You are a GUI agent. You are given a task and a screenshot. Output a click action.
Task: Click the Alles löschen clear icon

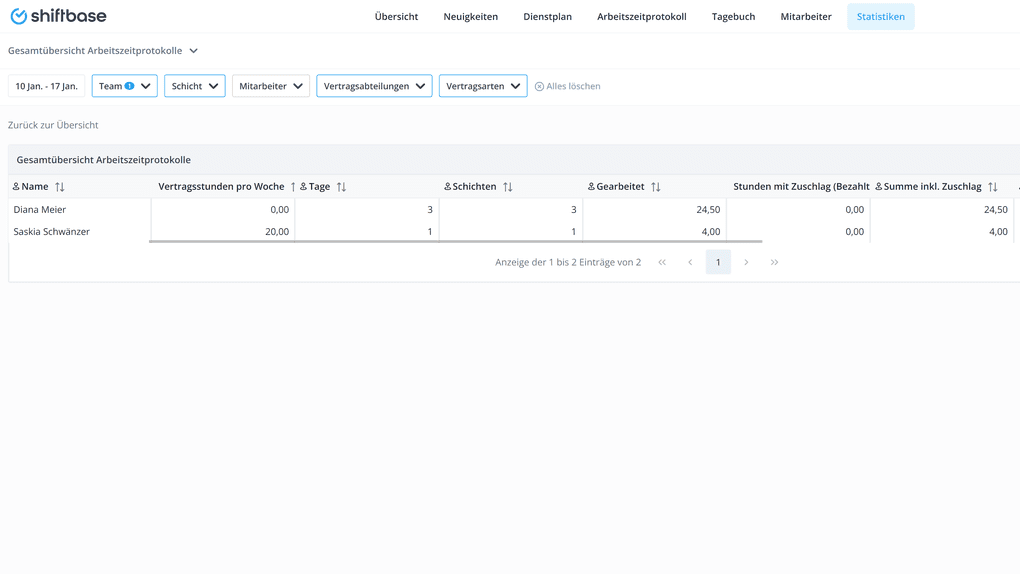539,87
